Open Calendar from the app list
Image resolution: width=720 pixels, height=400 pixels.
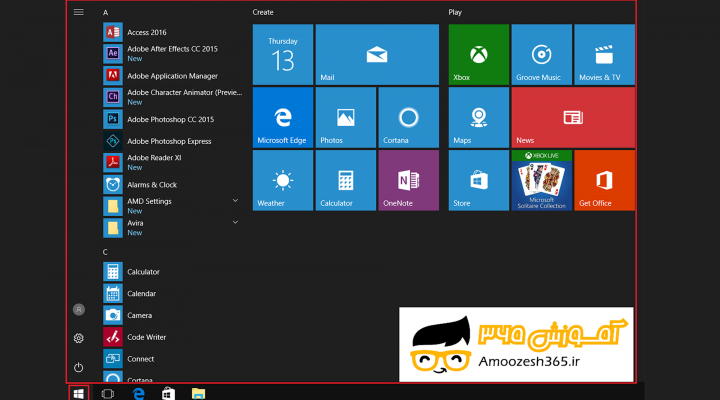172,293
